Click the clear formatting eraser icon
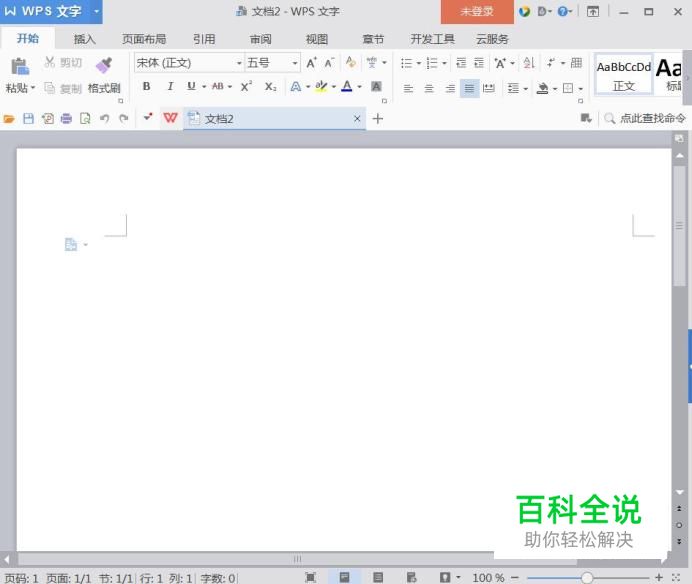This screenshot has width=692, height=584. (x=351, y=62)
